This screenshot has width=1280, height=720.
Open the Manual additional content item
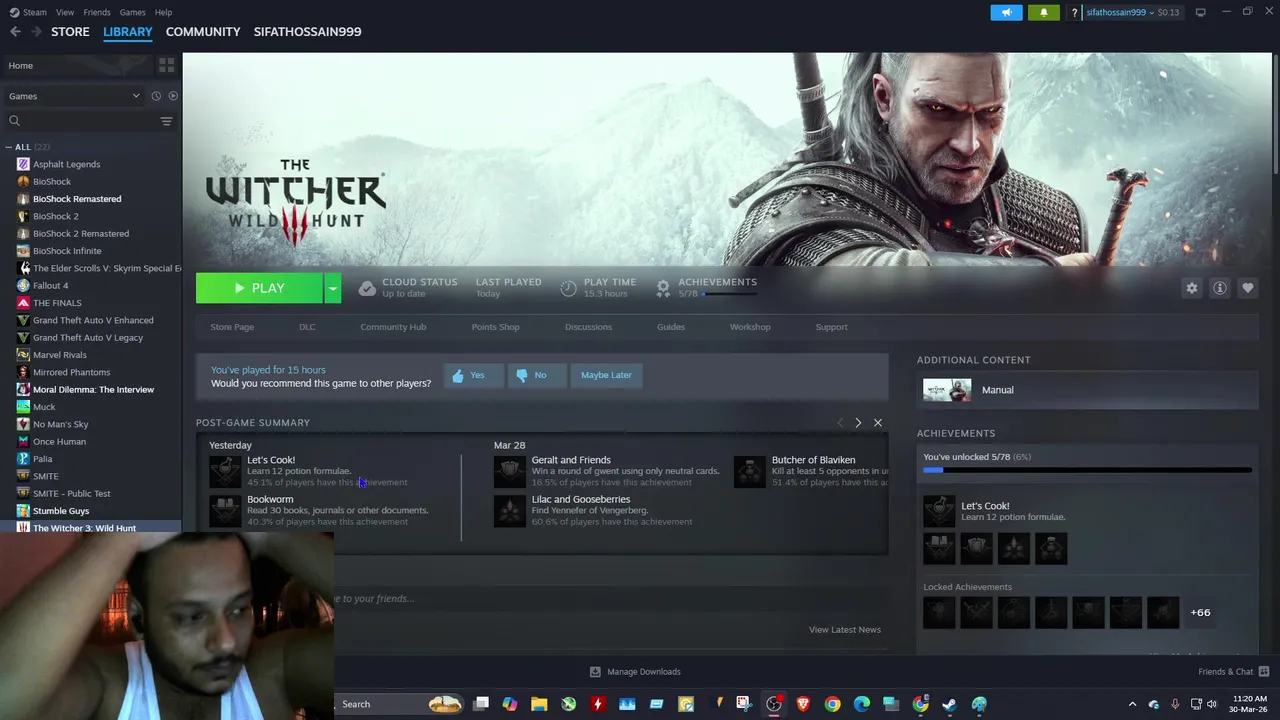[x=1087, y=390]
